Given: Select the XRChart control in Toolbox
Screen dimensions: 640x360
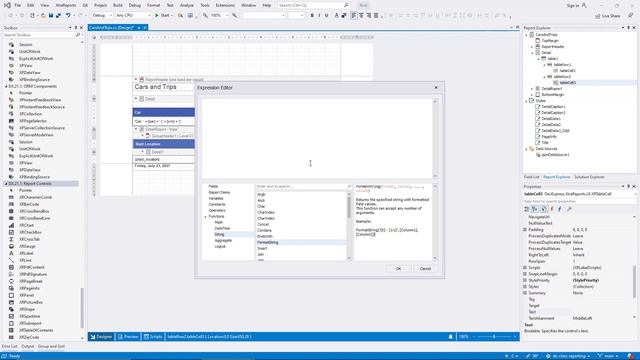Looking at the screenshot, I should pyautogui.click(x=26, y=225).
